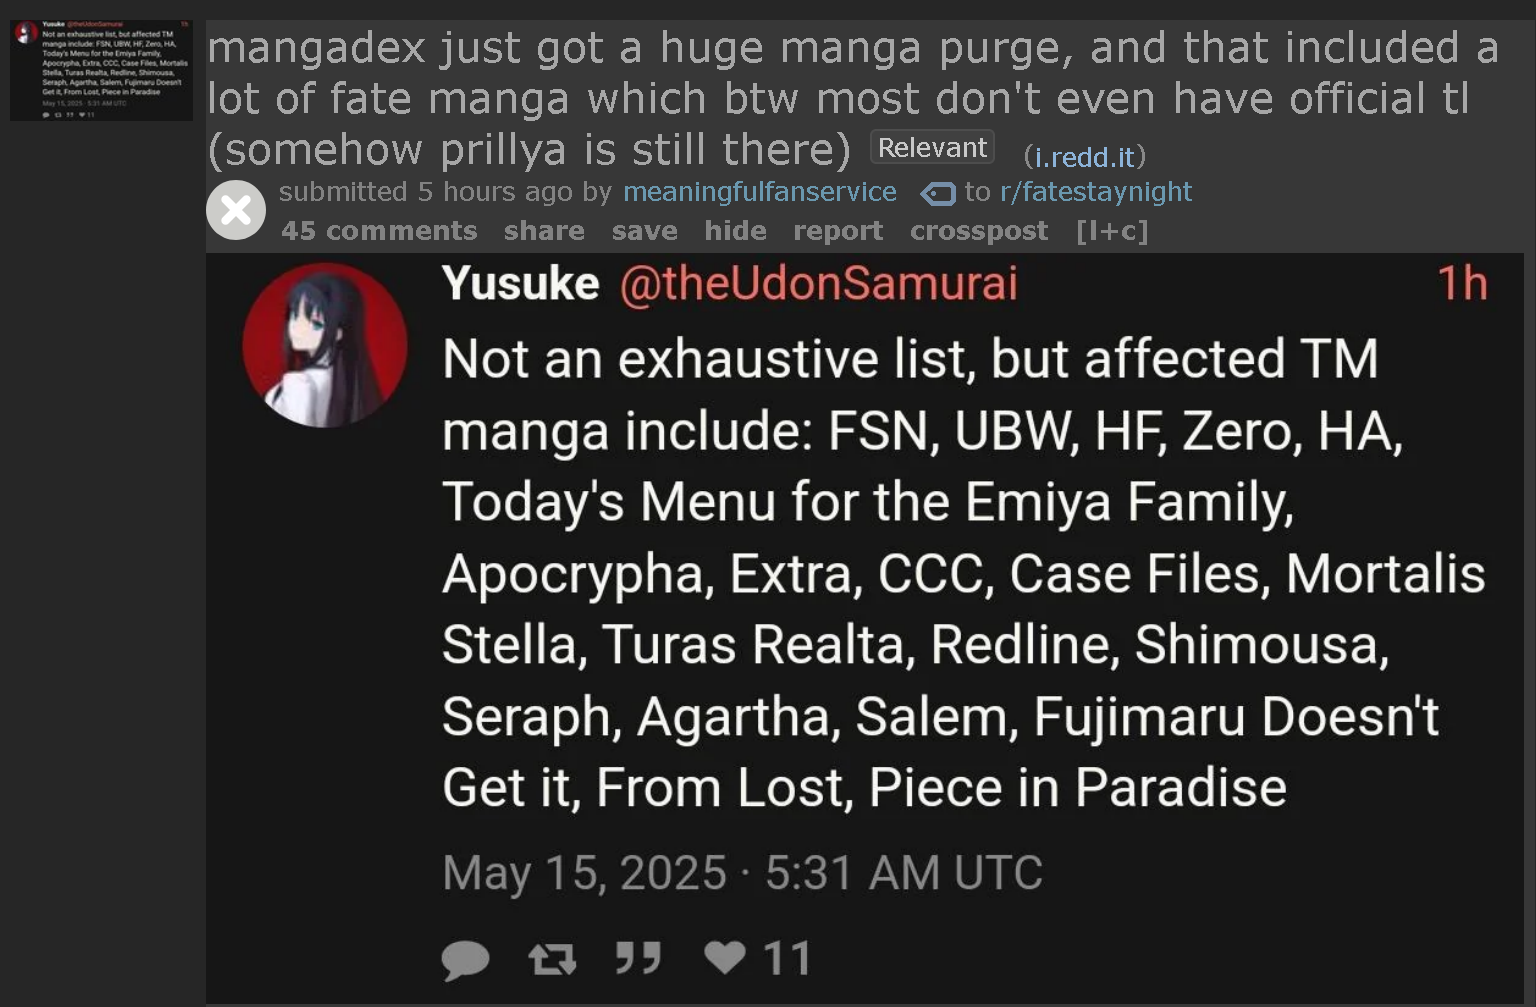Go to r/fatestaynight subreddit
Image resolution: width=1536 pixels, height=1007 pixels.
[x=1096, y=192]
